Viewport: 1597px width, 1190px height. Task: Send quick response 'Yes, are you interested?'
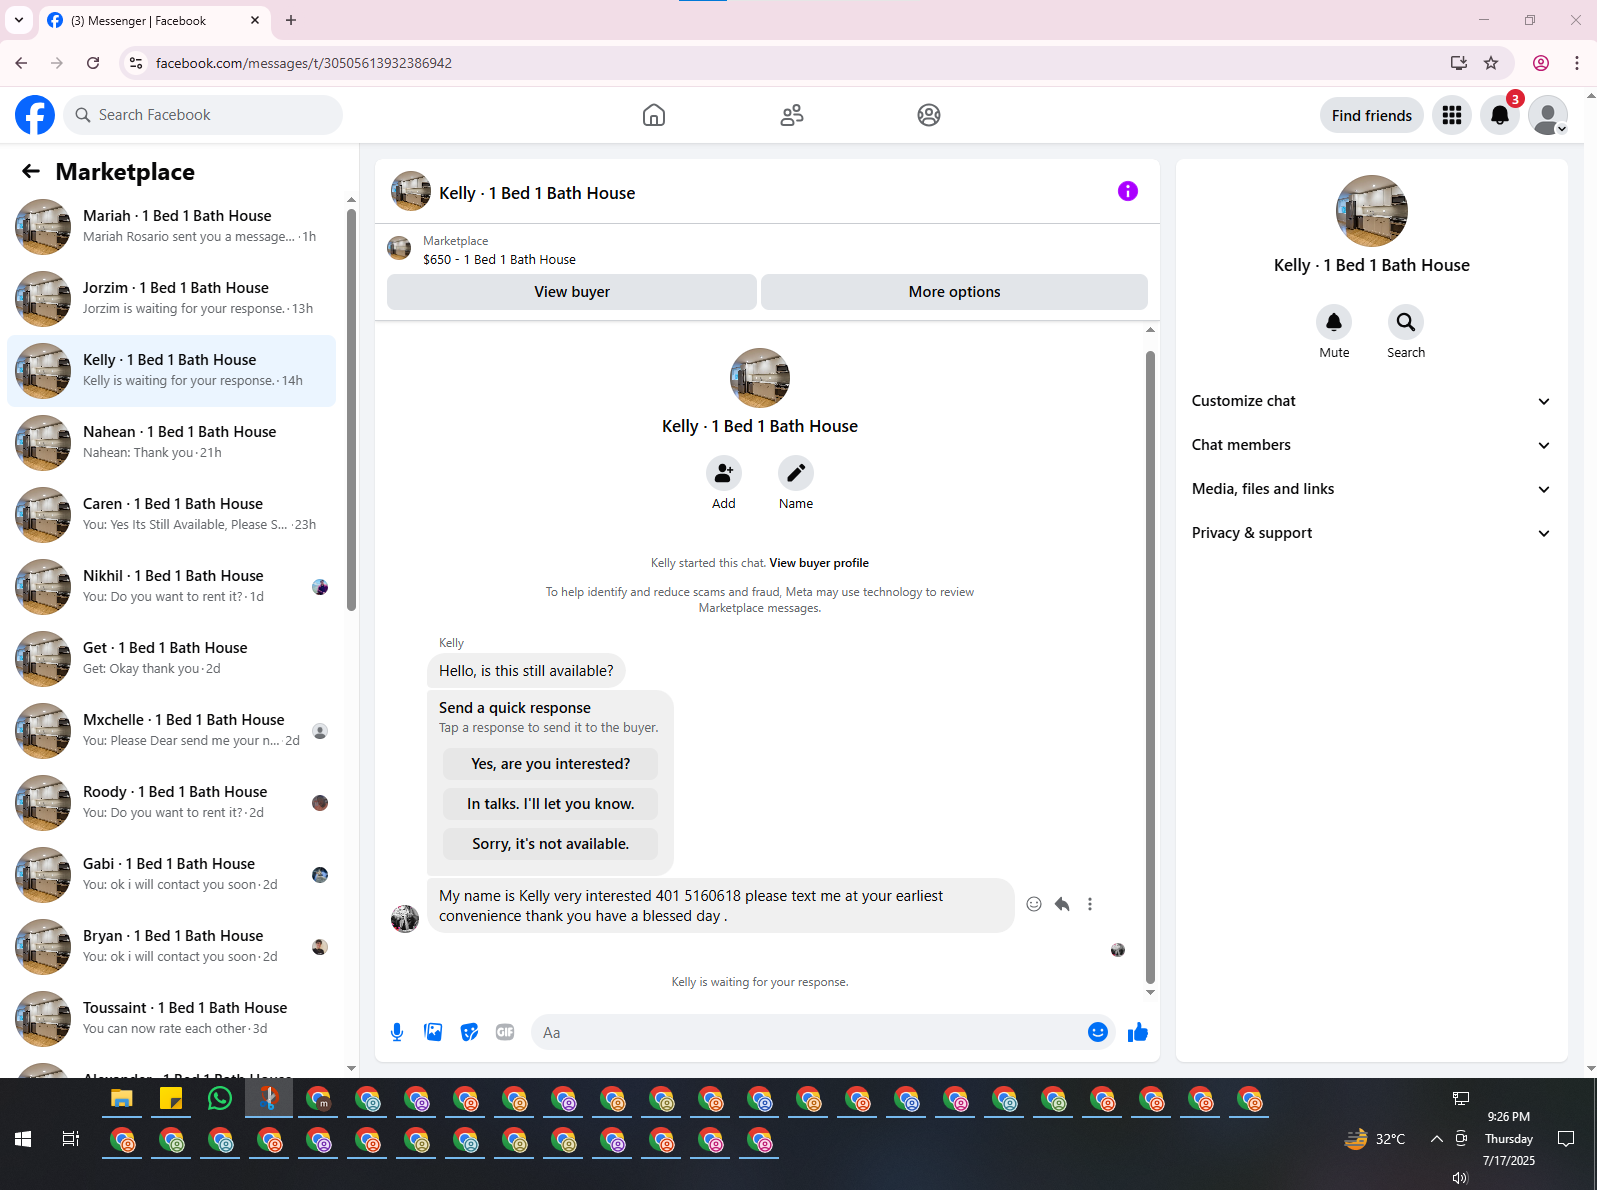click(550, 764)
